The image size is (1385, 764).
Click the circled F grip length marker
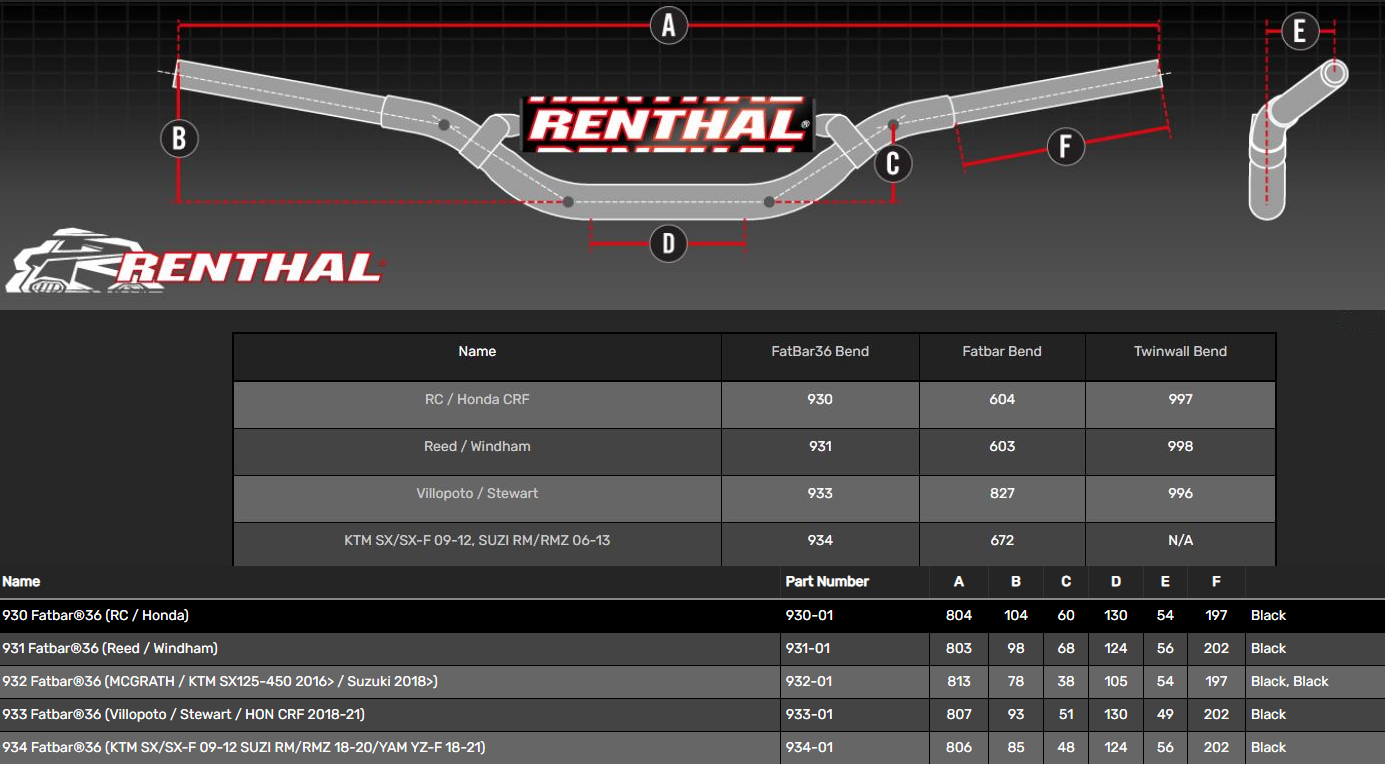pyautogui.click(x=1065, y=147)
